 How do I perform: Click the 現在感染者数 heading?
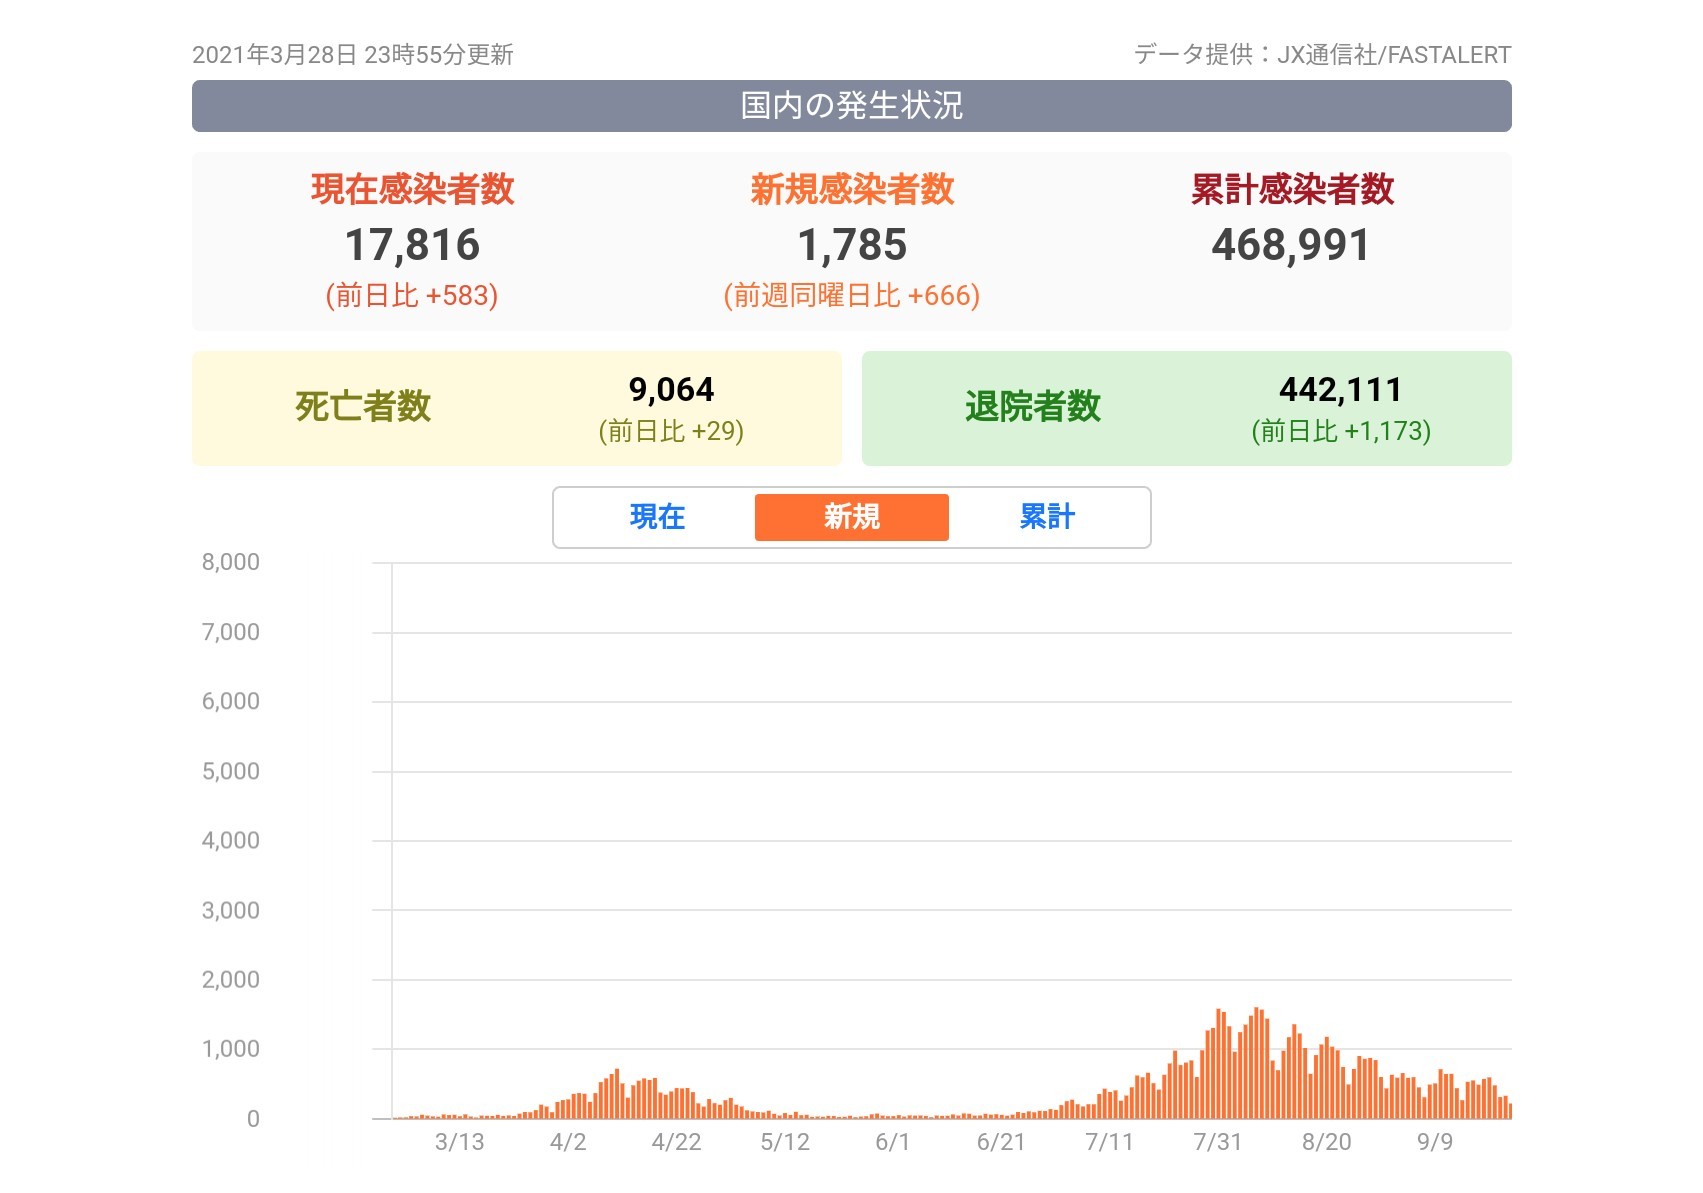tap(412, 189)
